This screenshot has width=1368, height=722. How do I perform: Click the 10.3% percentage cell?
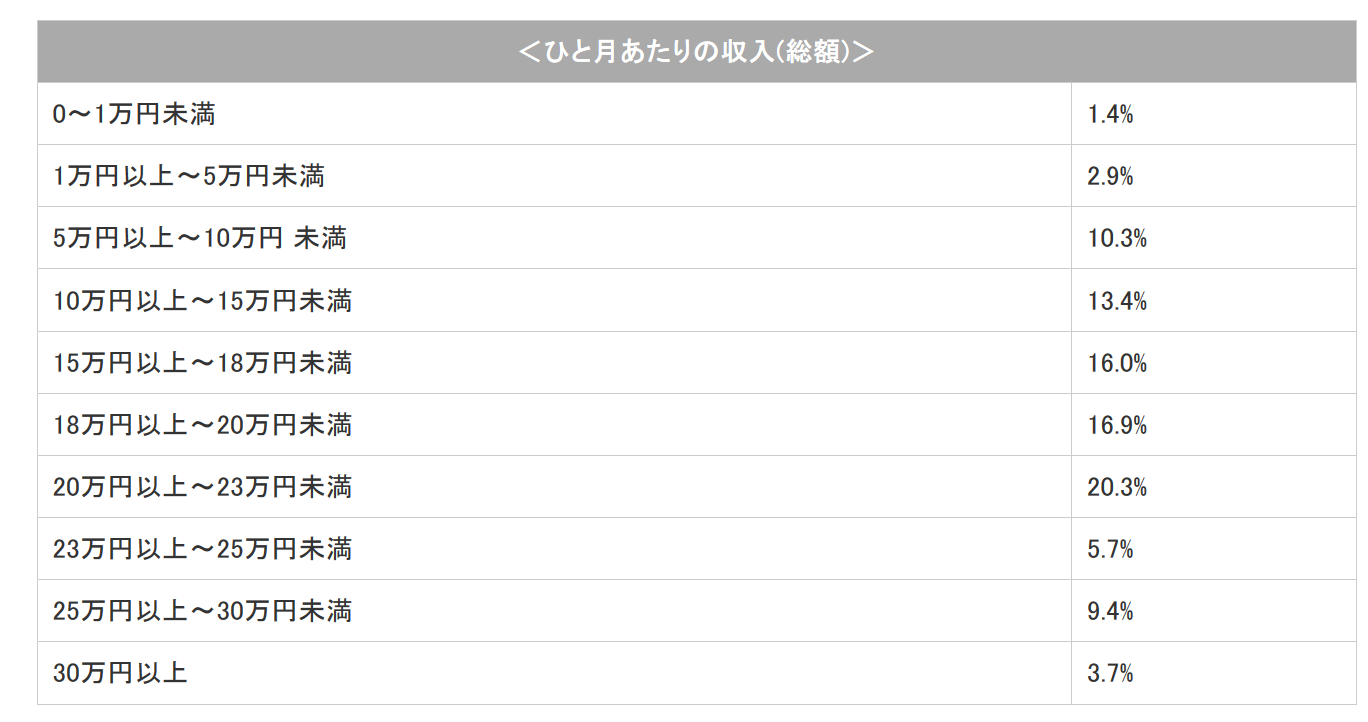(x=1117, y=238)
